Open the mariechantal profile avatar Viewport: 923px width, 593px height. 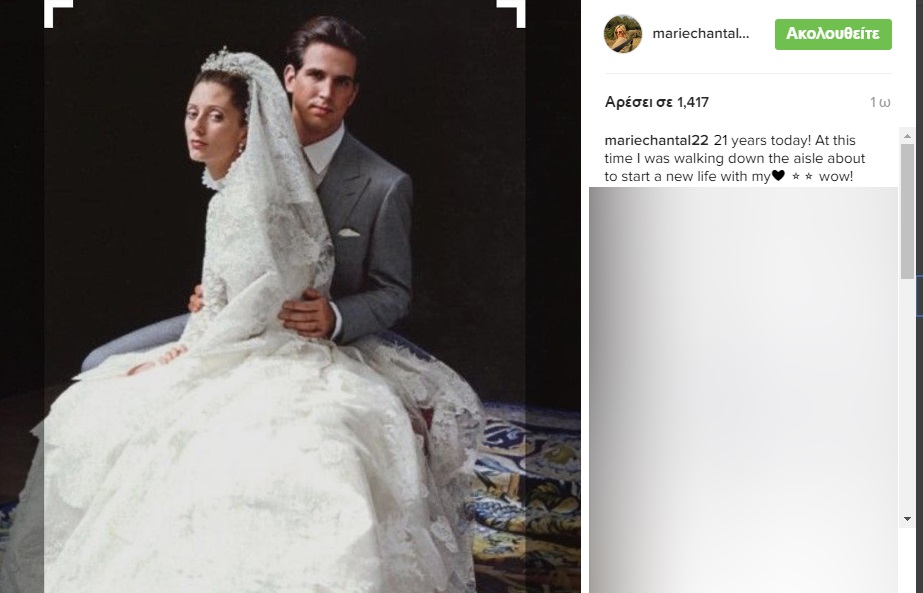click(x=623, y=34)
